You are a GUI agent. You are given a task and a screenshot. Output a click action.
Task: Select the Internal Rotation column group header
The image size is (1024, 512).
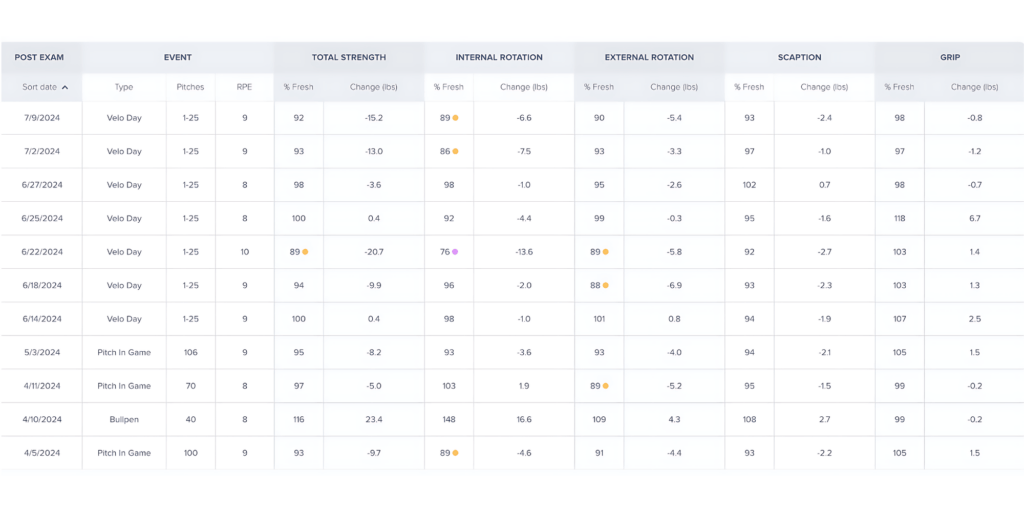499,57
